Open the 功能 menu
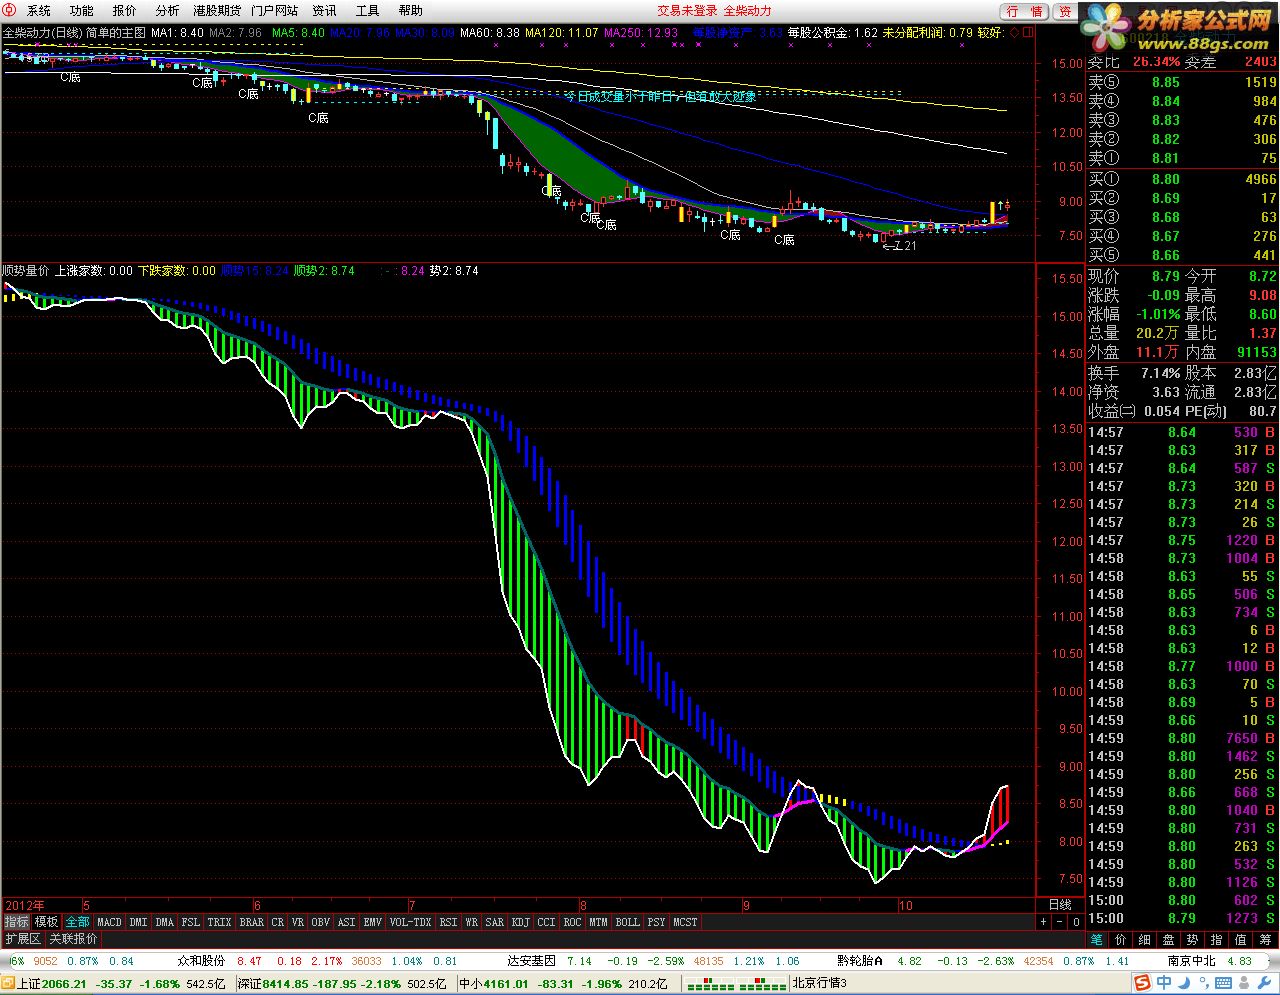Viewport: 1280px width, 995px height. (82, 10)
